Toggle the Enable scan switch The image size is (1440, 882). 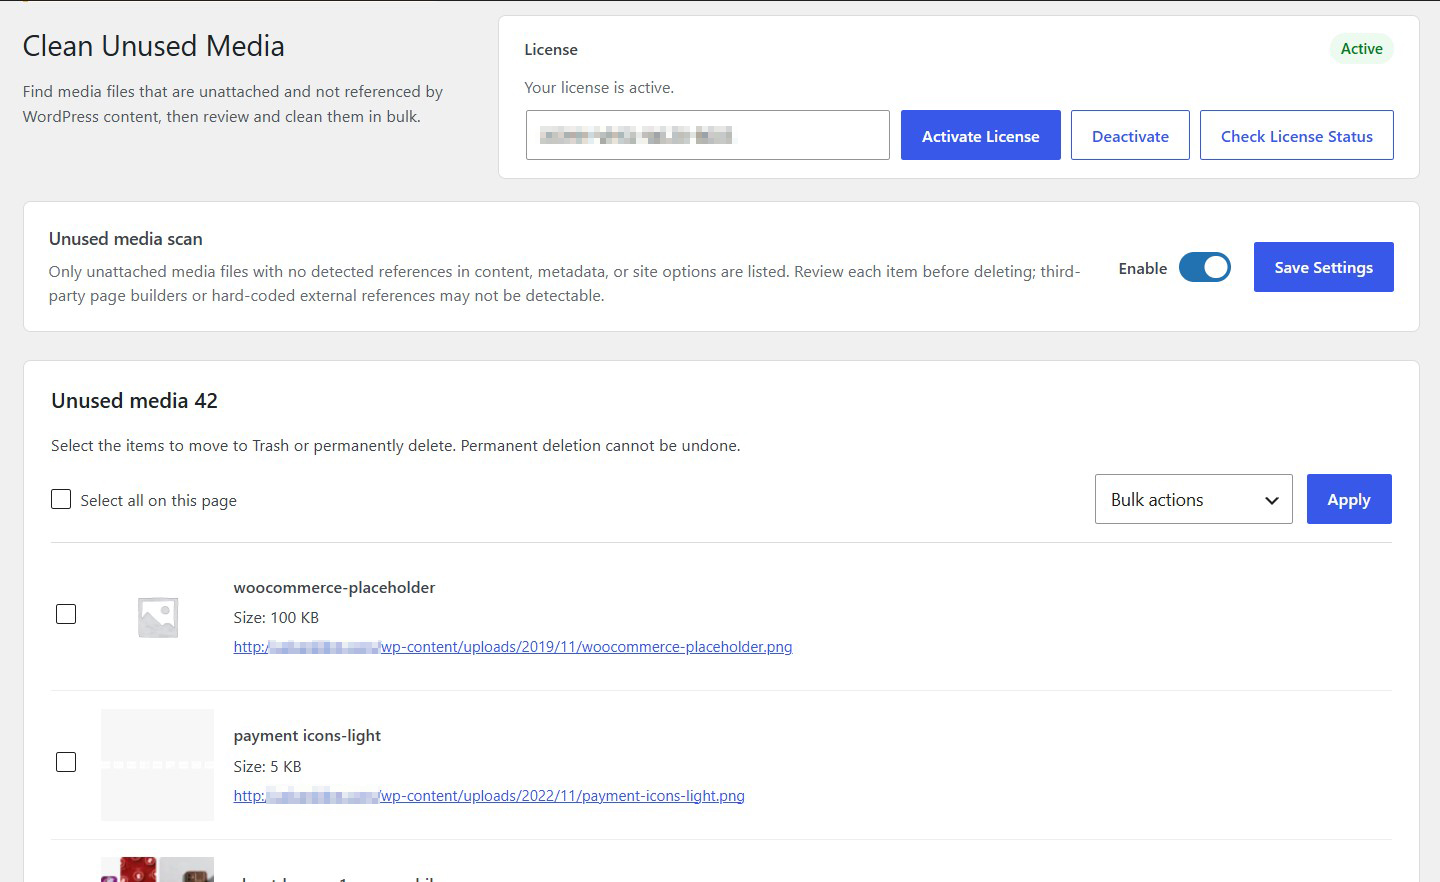[1204, 267]
